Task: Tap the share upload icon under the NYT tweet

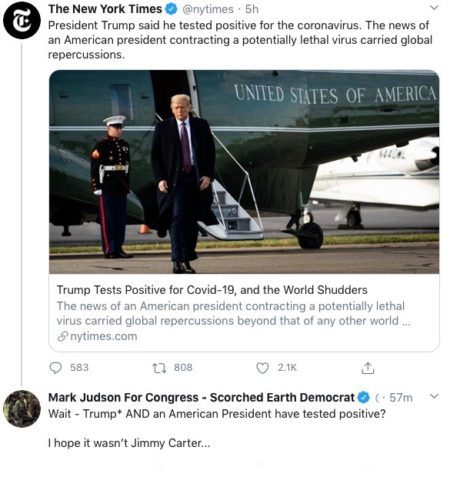Action: pos(368,368)
